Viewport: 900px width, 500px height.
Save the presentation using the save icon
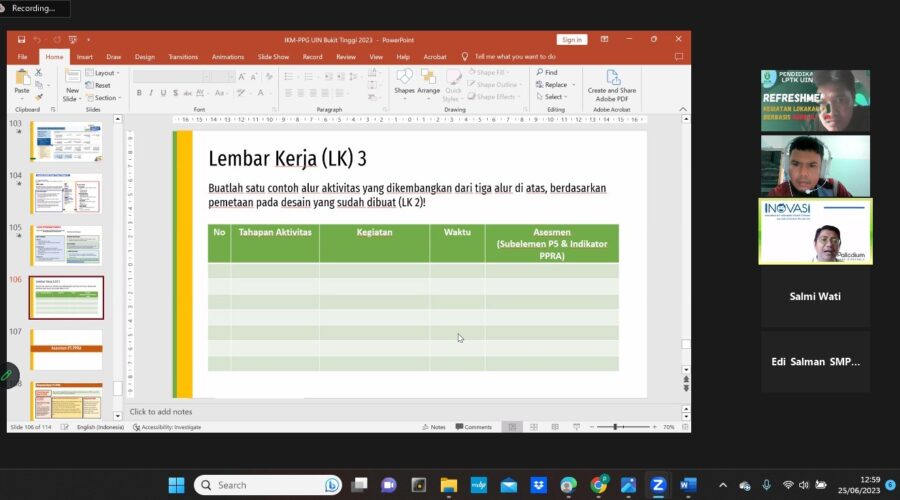[20, 40]
